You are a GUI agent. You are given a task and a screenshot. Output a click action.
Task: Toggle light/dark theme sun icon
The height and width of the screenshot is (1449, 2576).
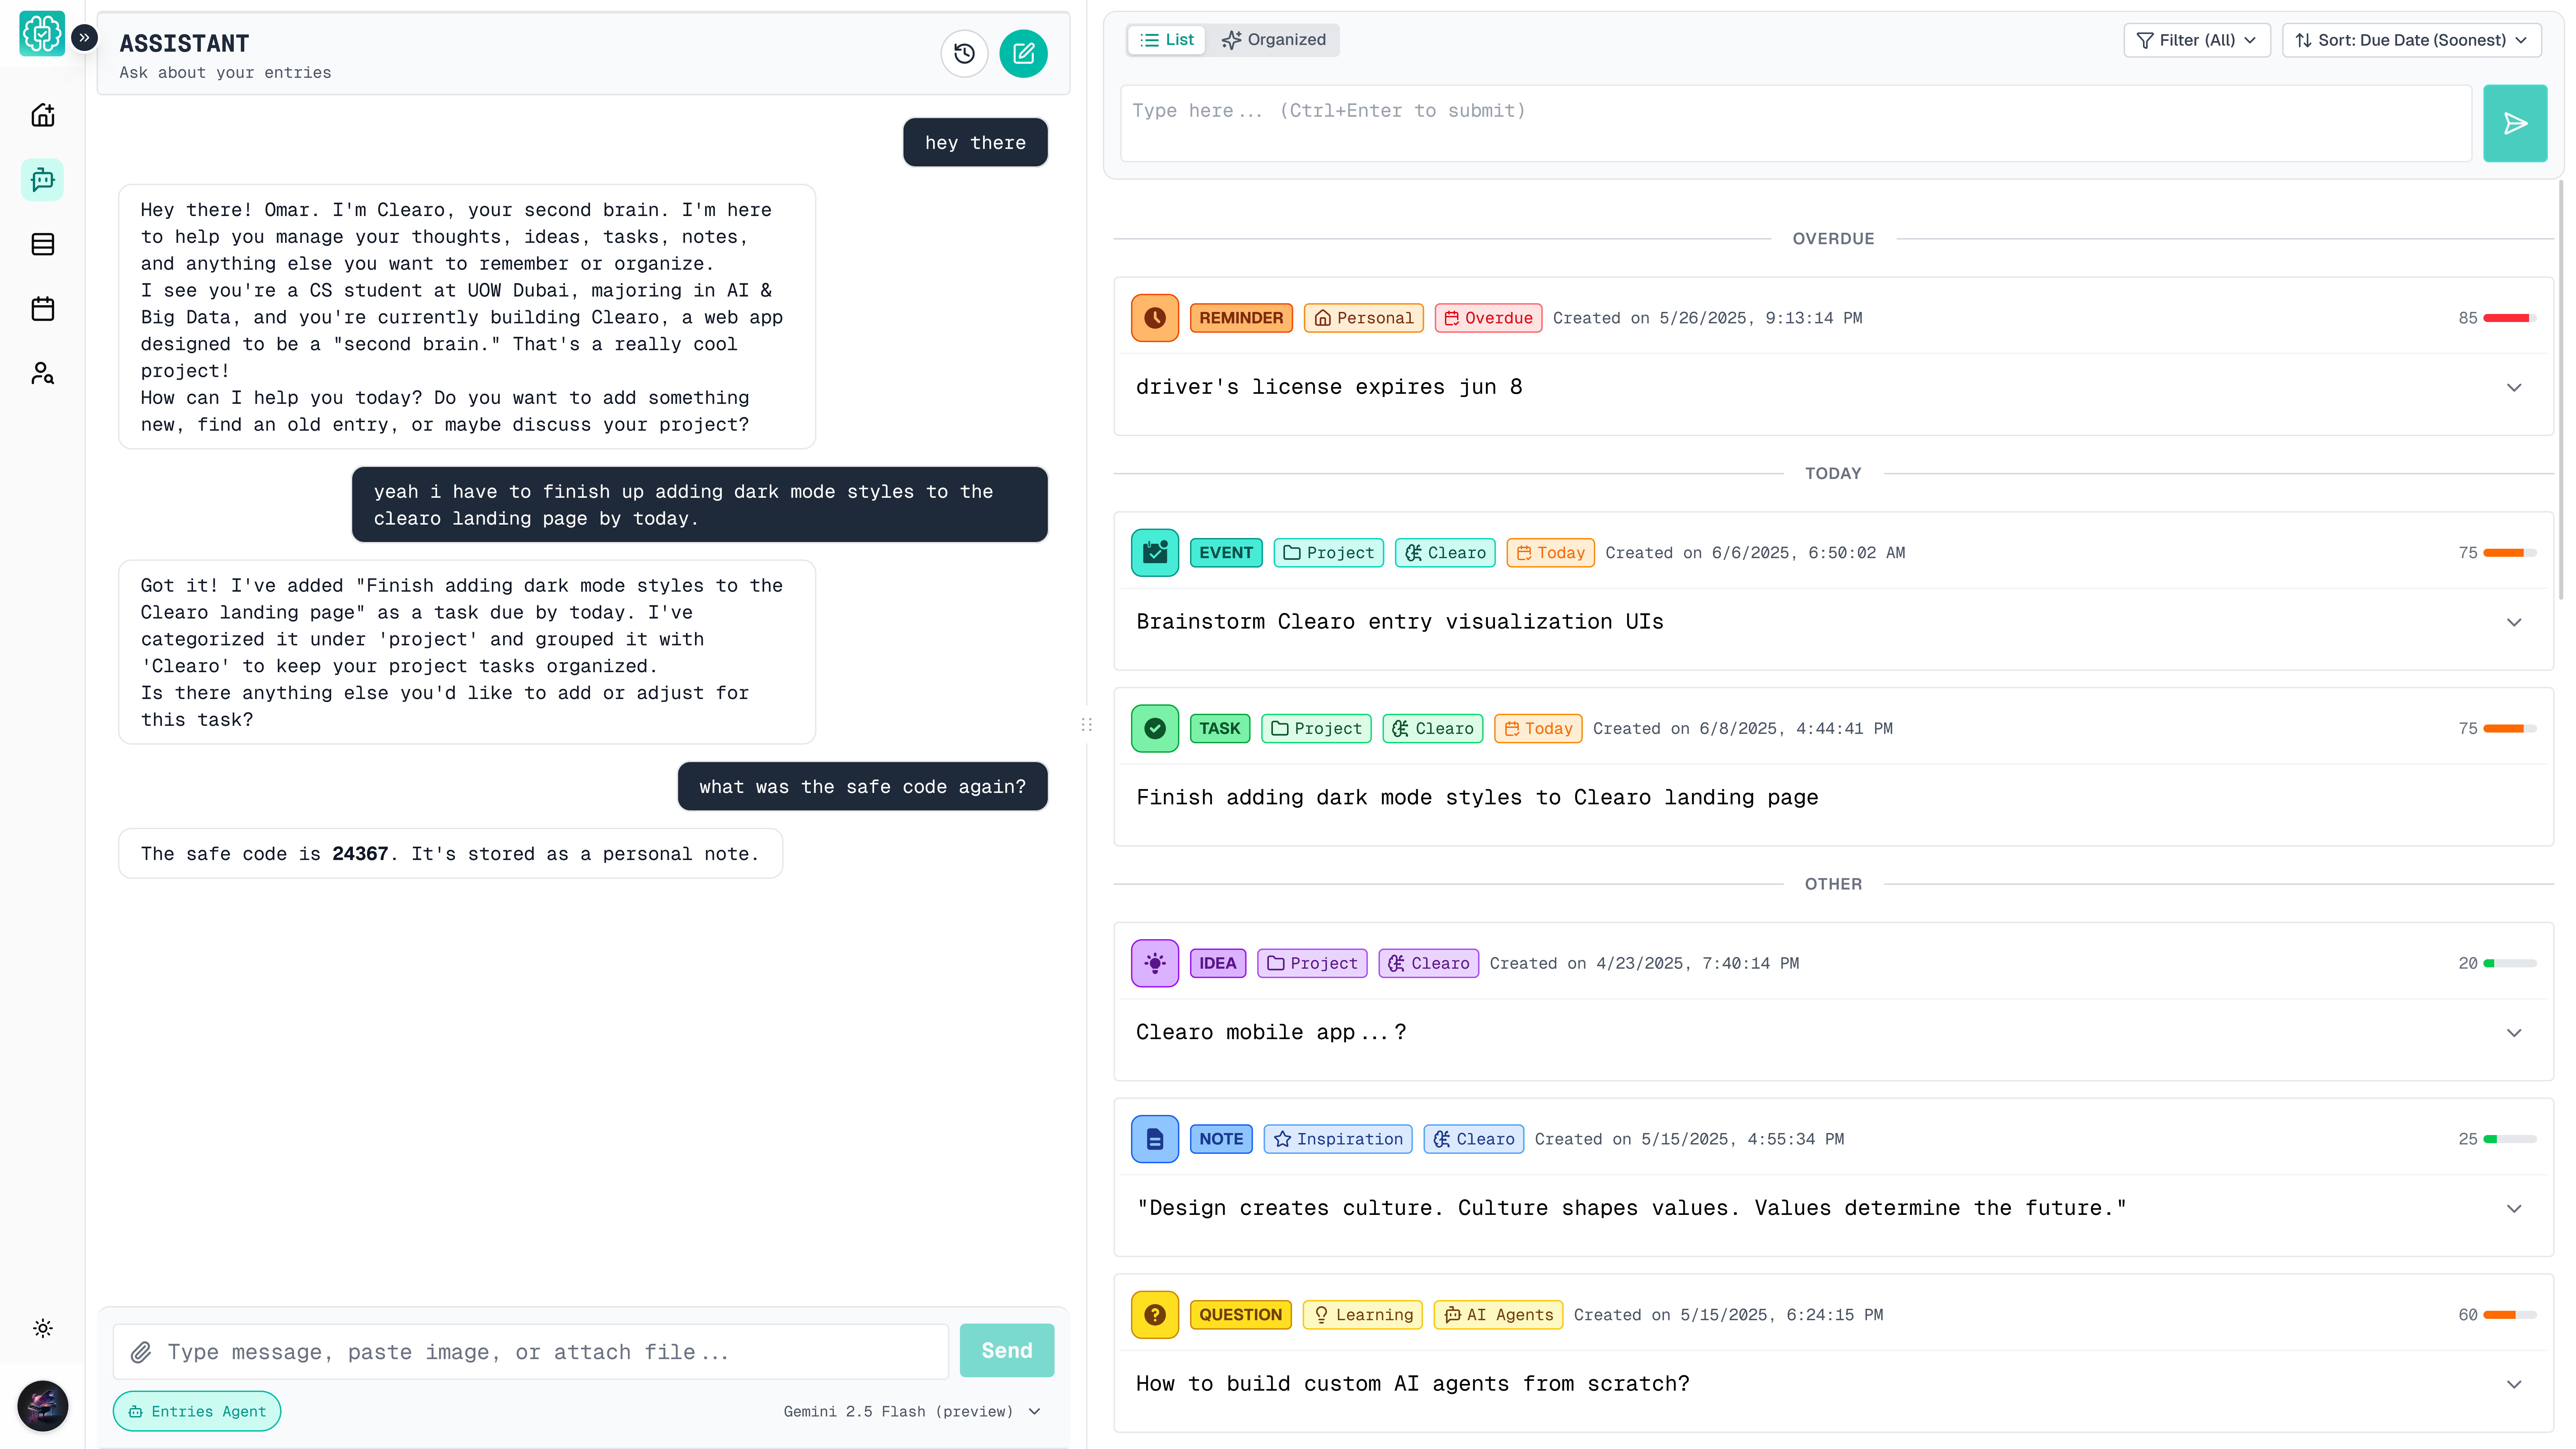43,1328
